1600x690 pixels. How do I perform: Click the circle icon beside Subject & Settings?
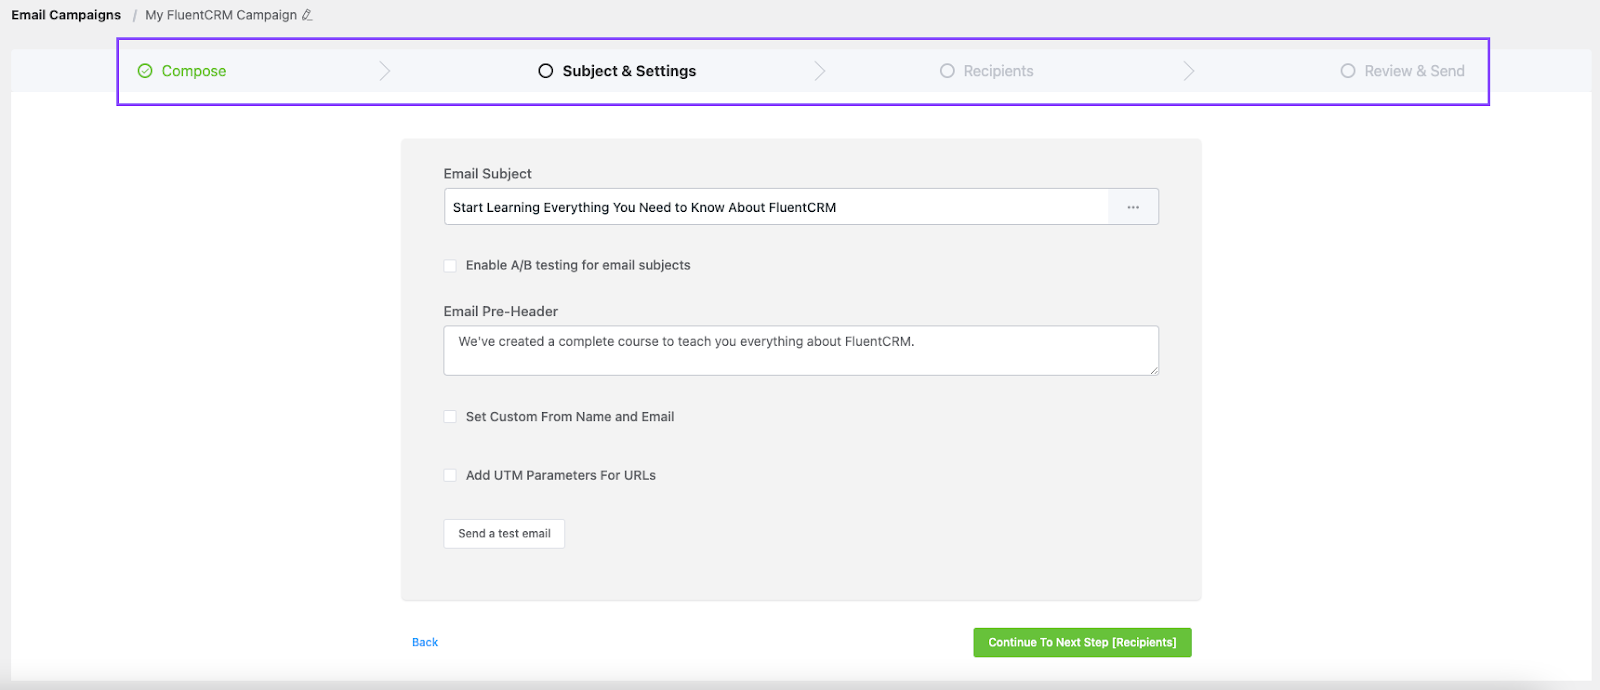[x=546, y=71]
